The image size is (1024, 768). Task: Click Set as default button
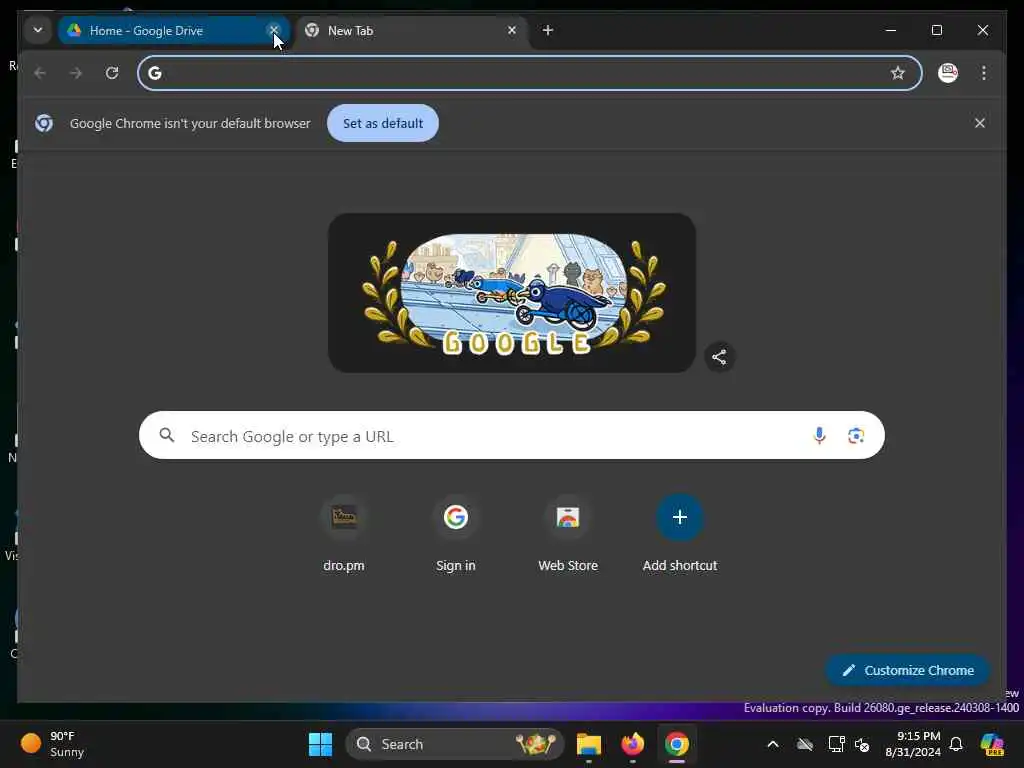coord(383,123)
